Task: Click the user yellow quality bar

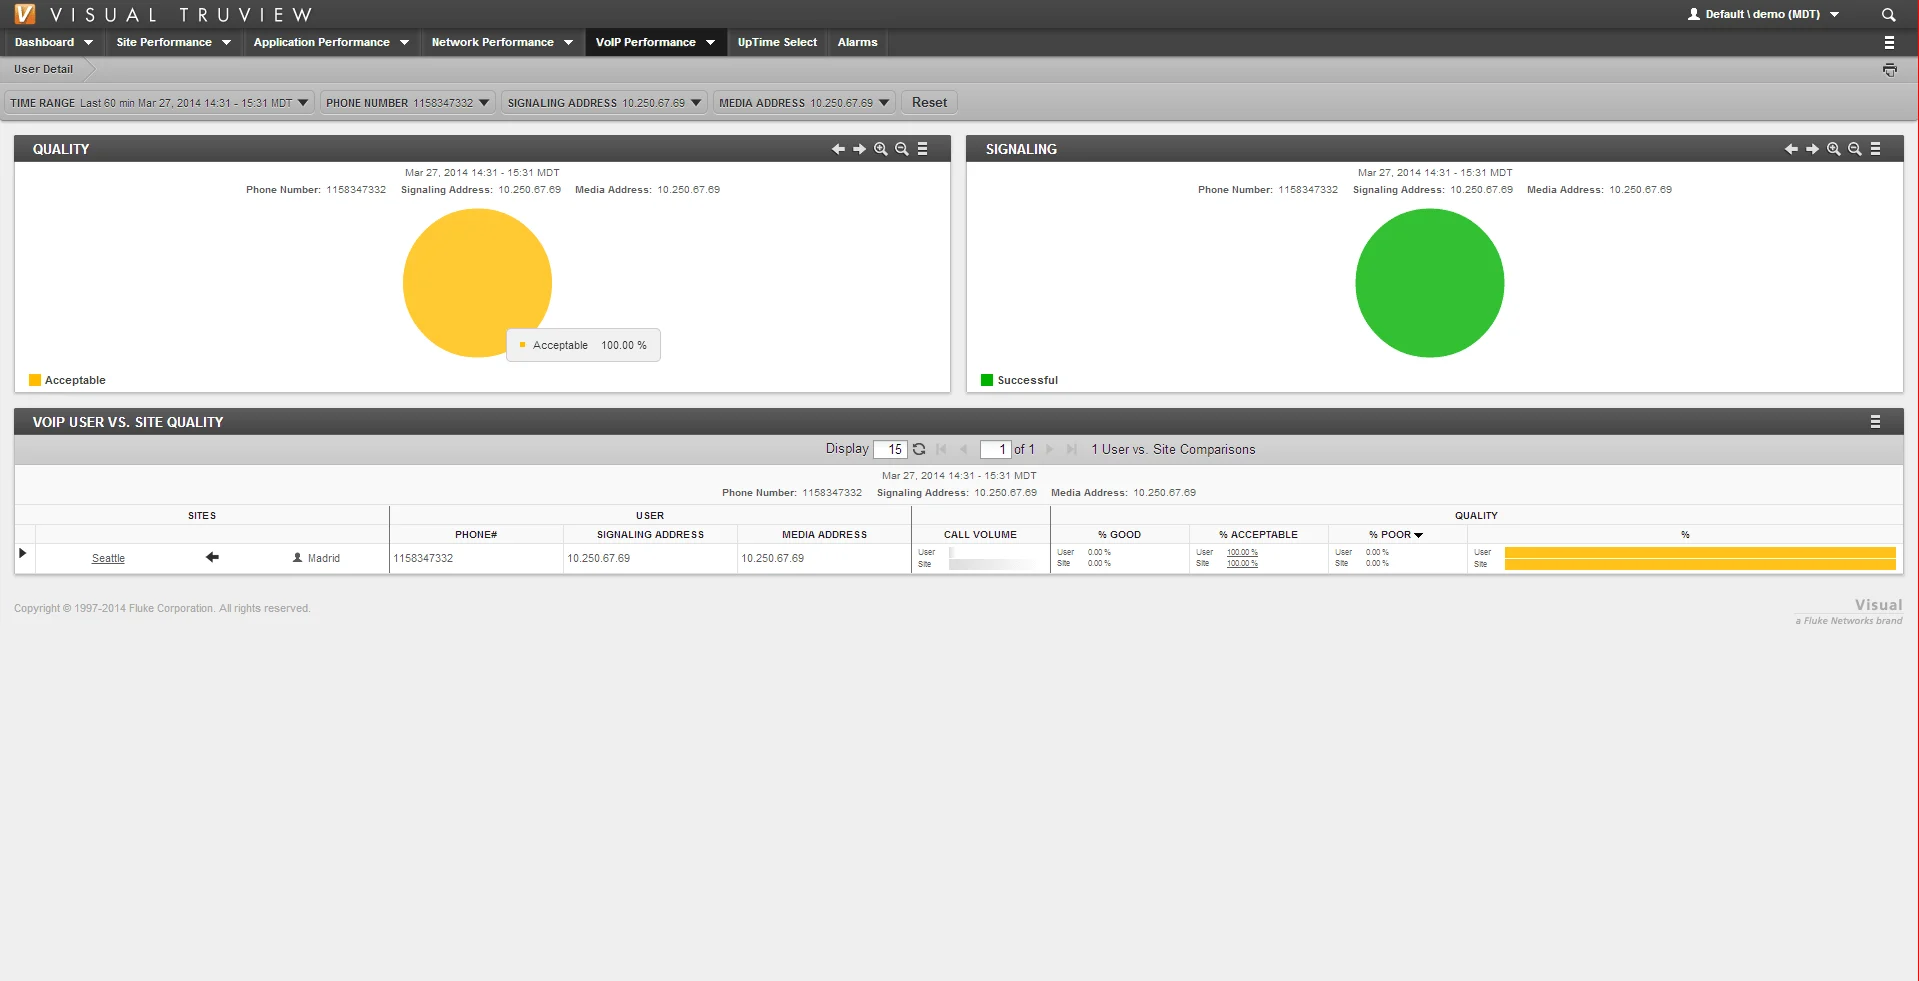Action: [x=1700, y=552]
